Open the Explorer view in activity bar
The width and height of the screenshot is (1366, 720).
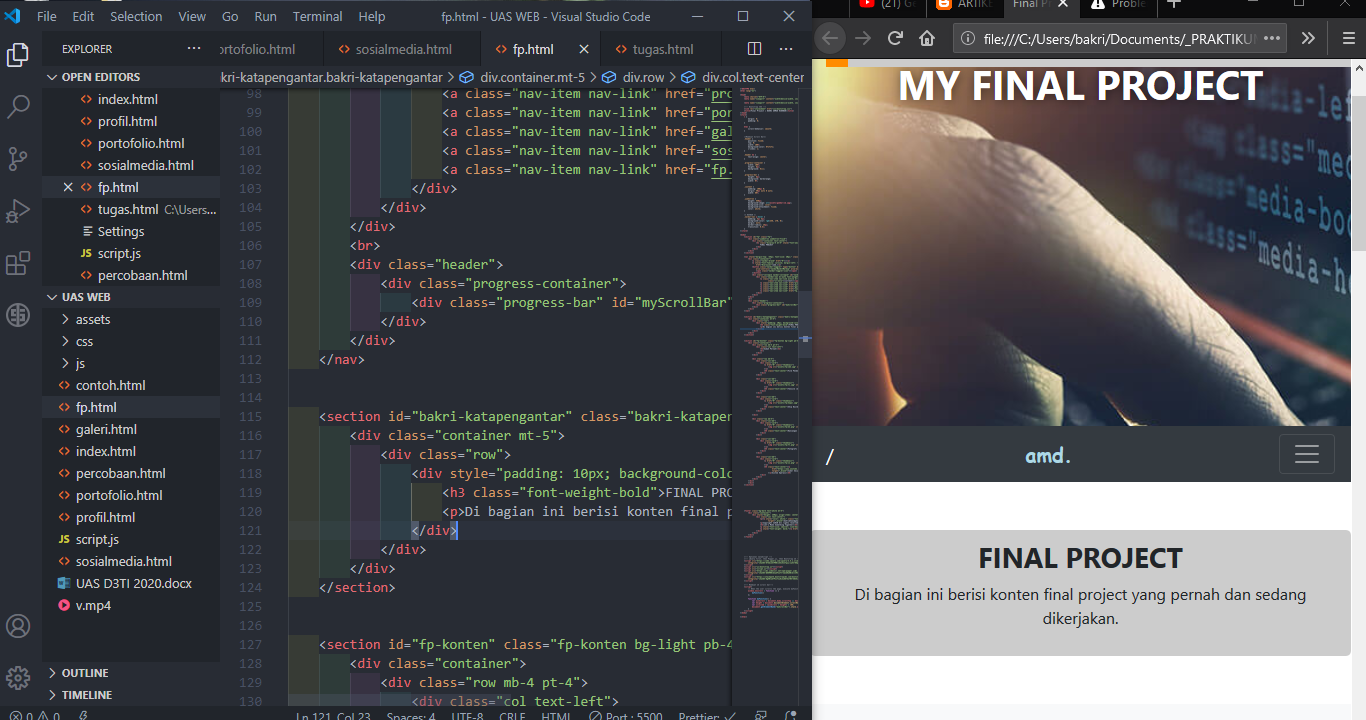point(18,55)
